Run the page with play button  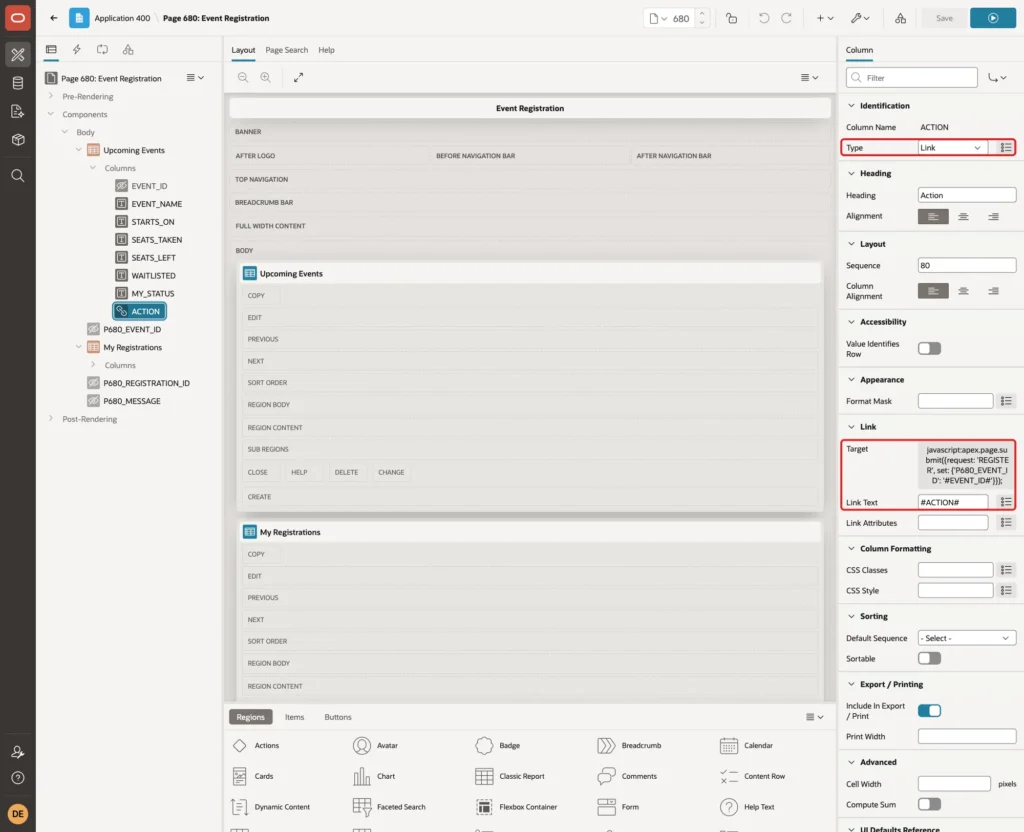pos(993,18)
